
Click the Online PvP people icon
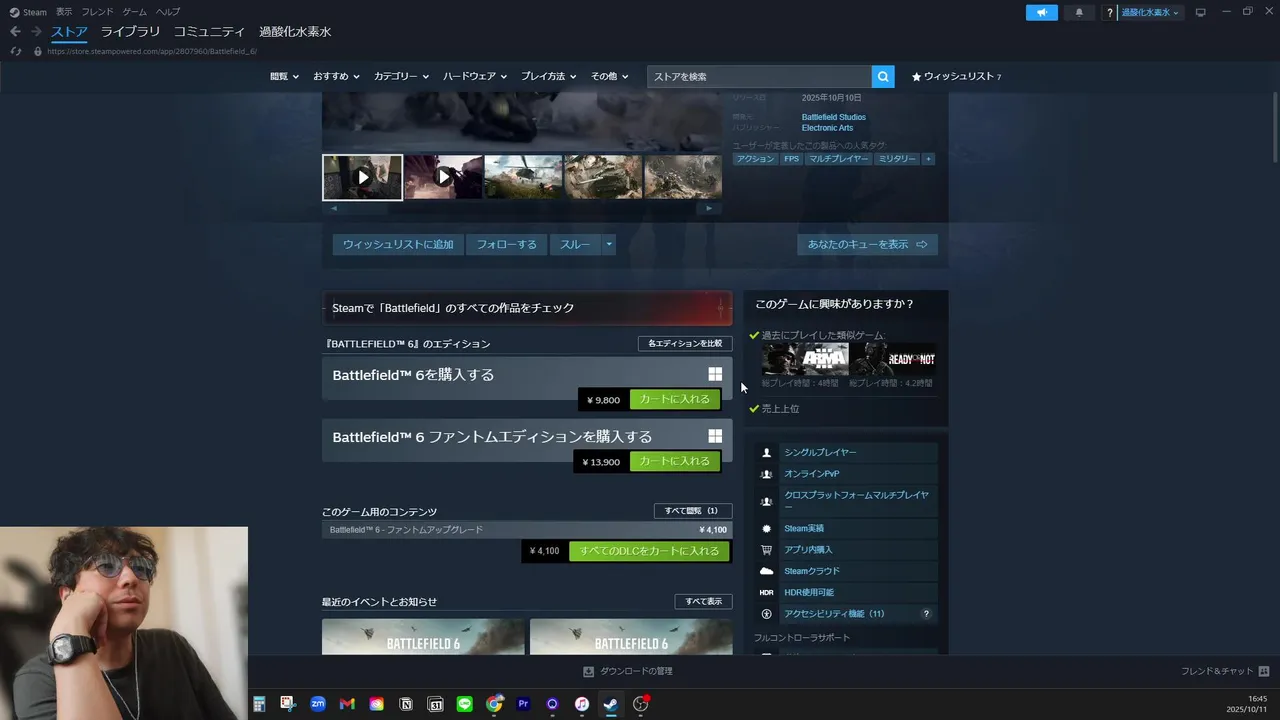767,474
